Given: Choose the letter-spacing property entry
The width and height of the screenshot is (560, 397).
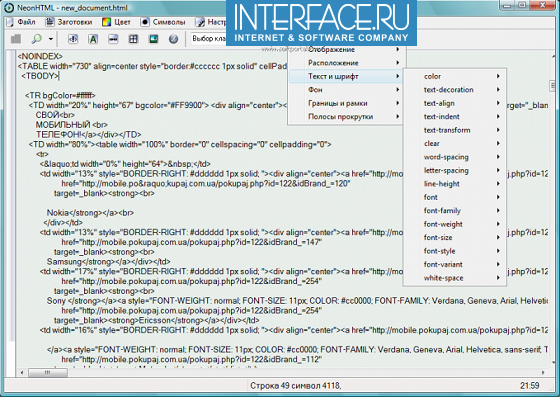Looking at the screenshot, I should [x=455, y=171].
